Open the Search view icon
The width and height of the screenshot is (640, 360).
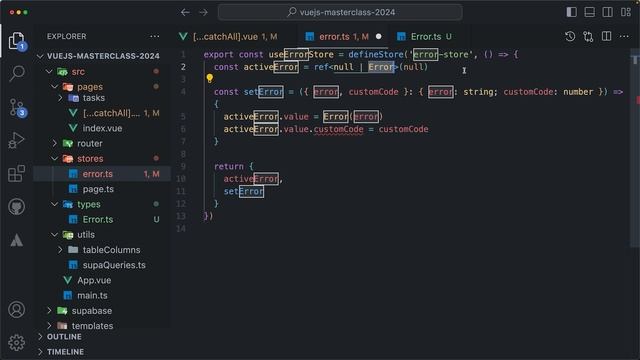tap(17, 73)
